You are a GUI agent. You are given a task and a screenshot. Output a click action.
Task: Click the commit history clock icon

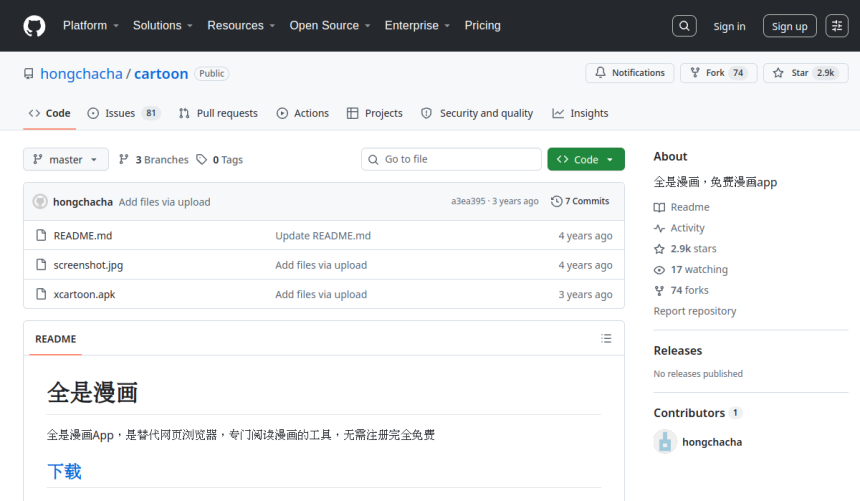point(556,201)
